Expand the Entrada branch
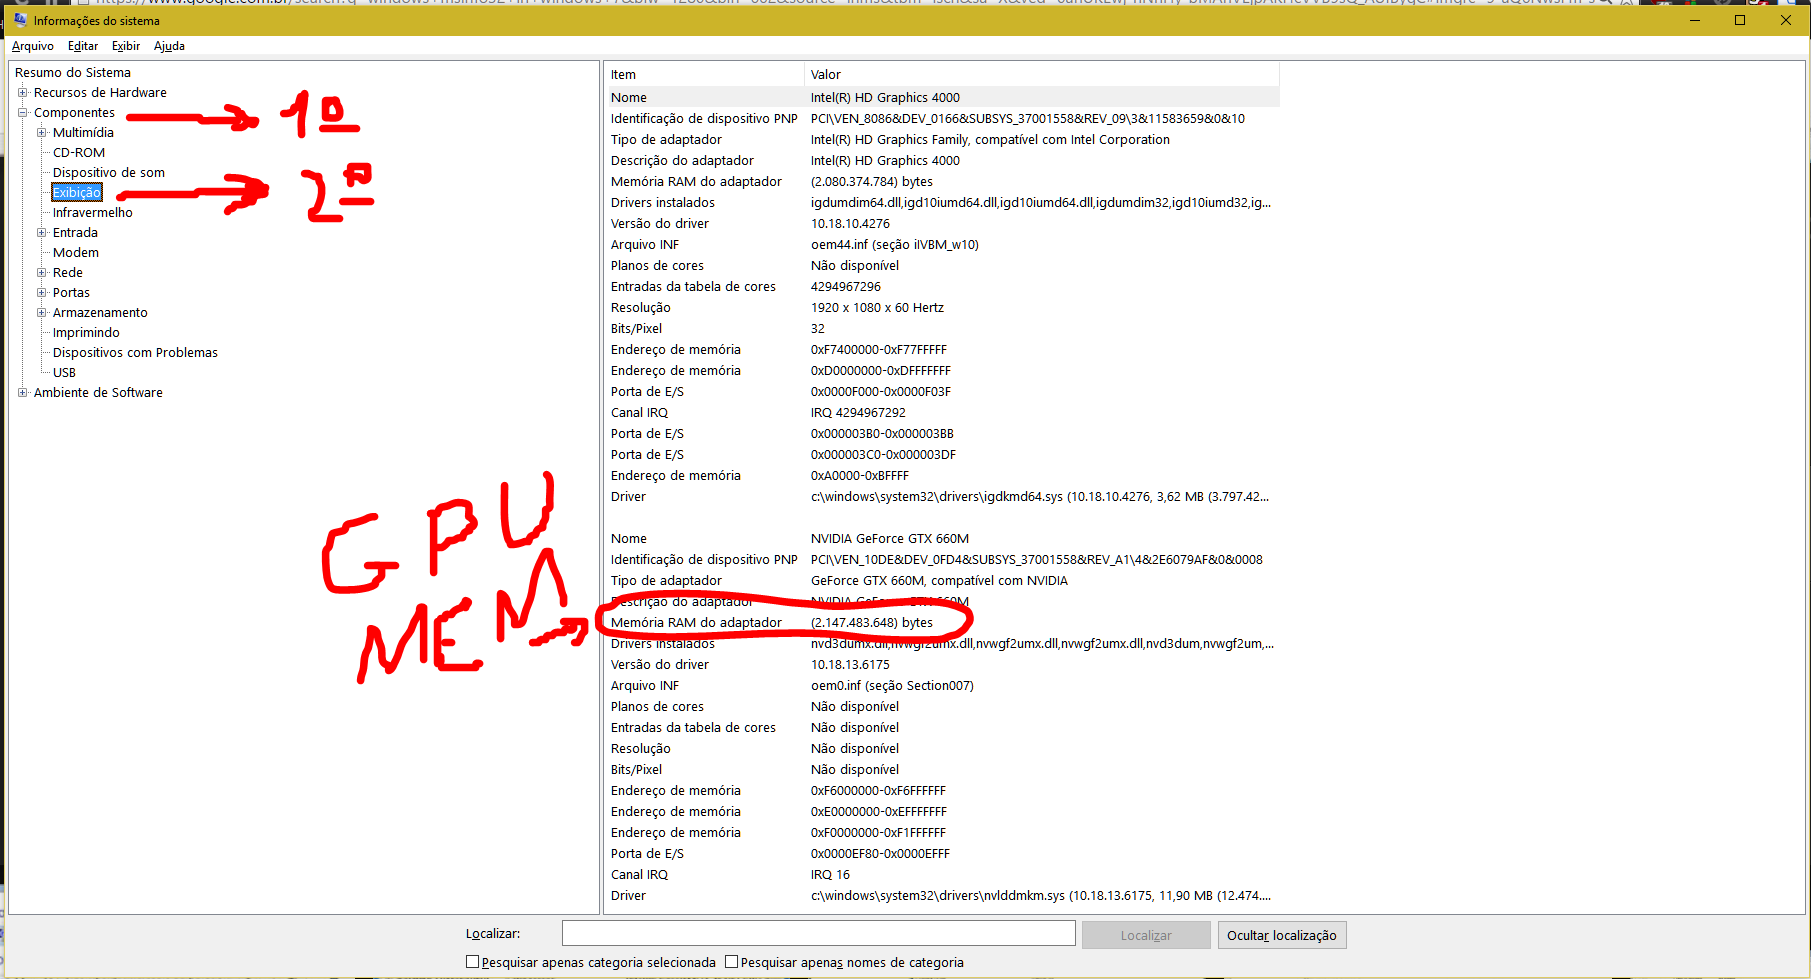The image size is (1811, 979). pos(42,233)
